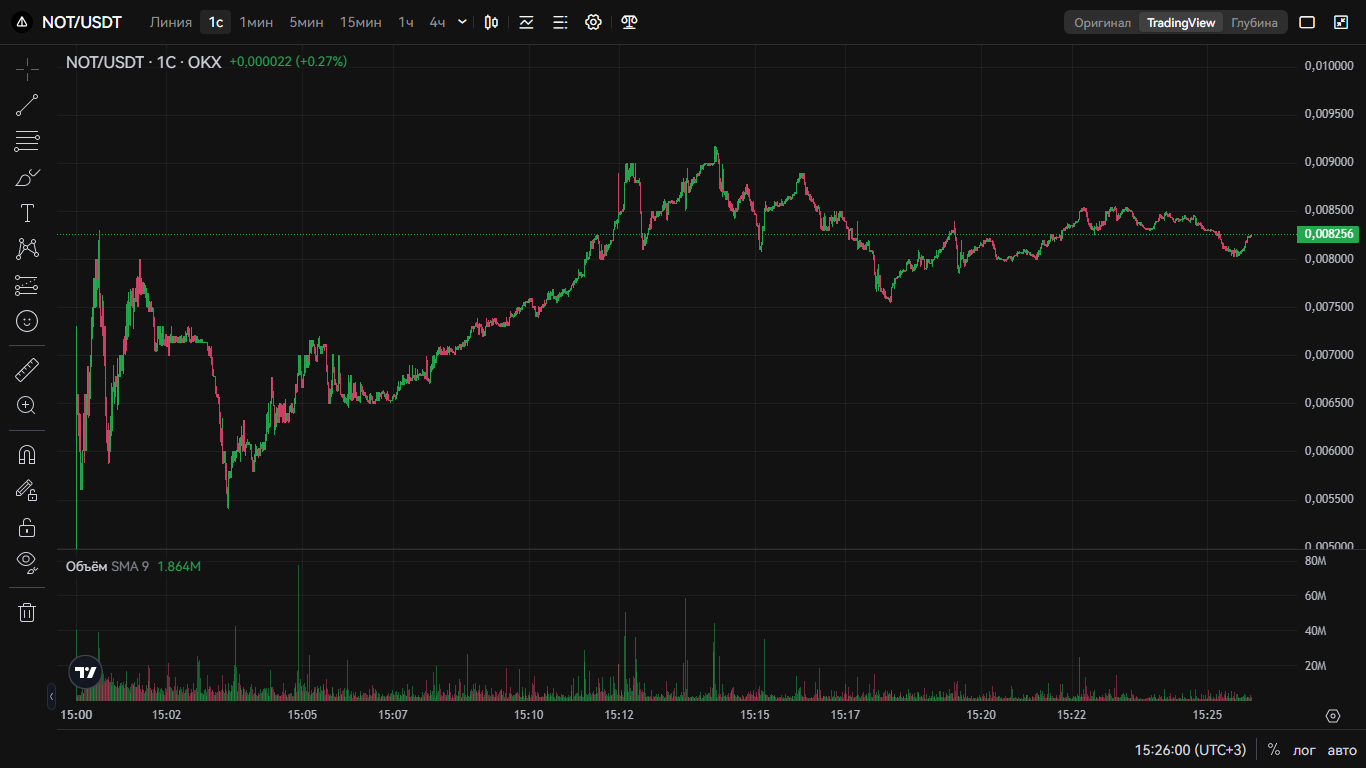Open the emoji icons tool
1366x768 pixels.
27,321
